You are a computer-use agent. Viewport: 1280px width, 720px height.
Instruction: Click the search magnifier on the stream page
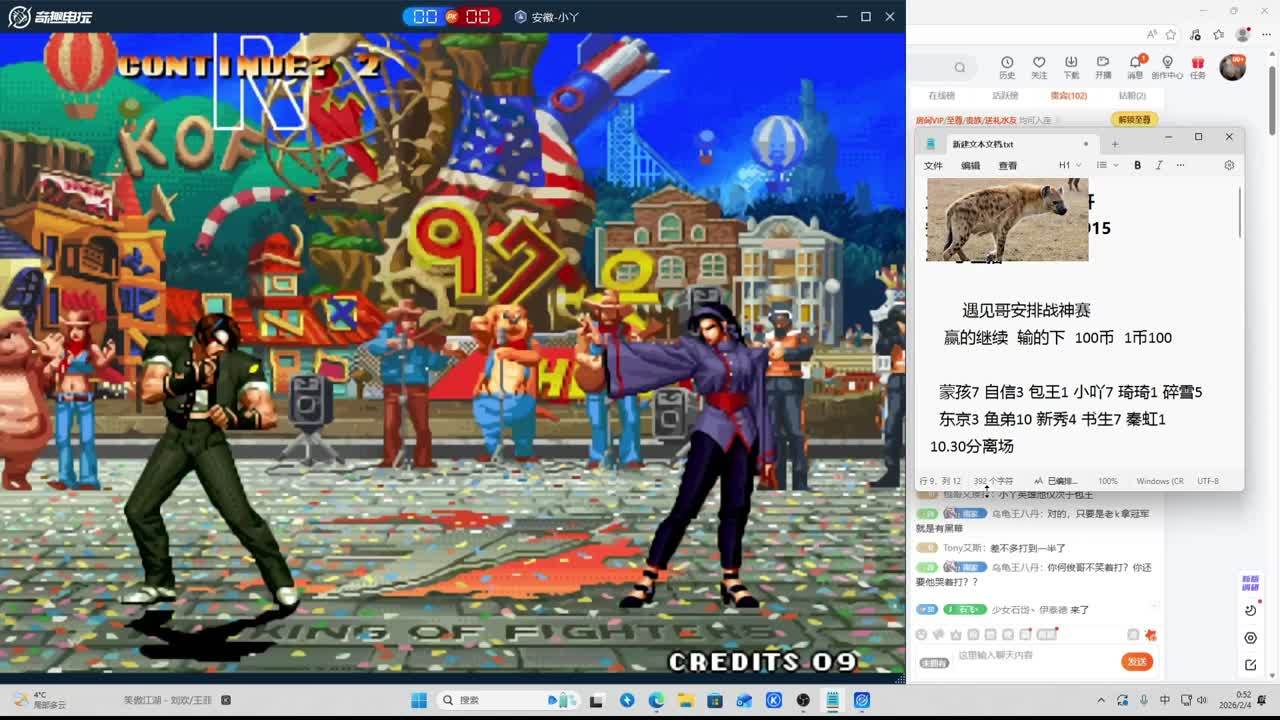pos(960,67)
